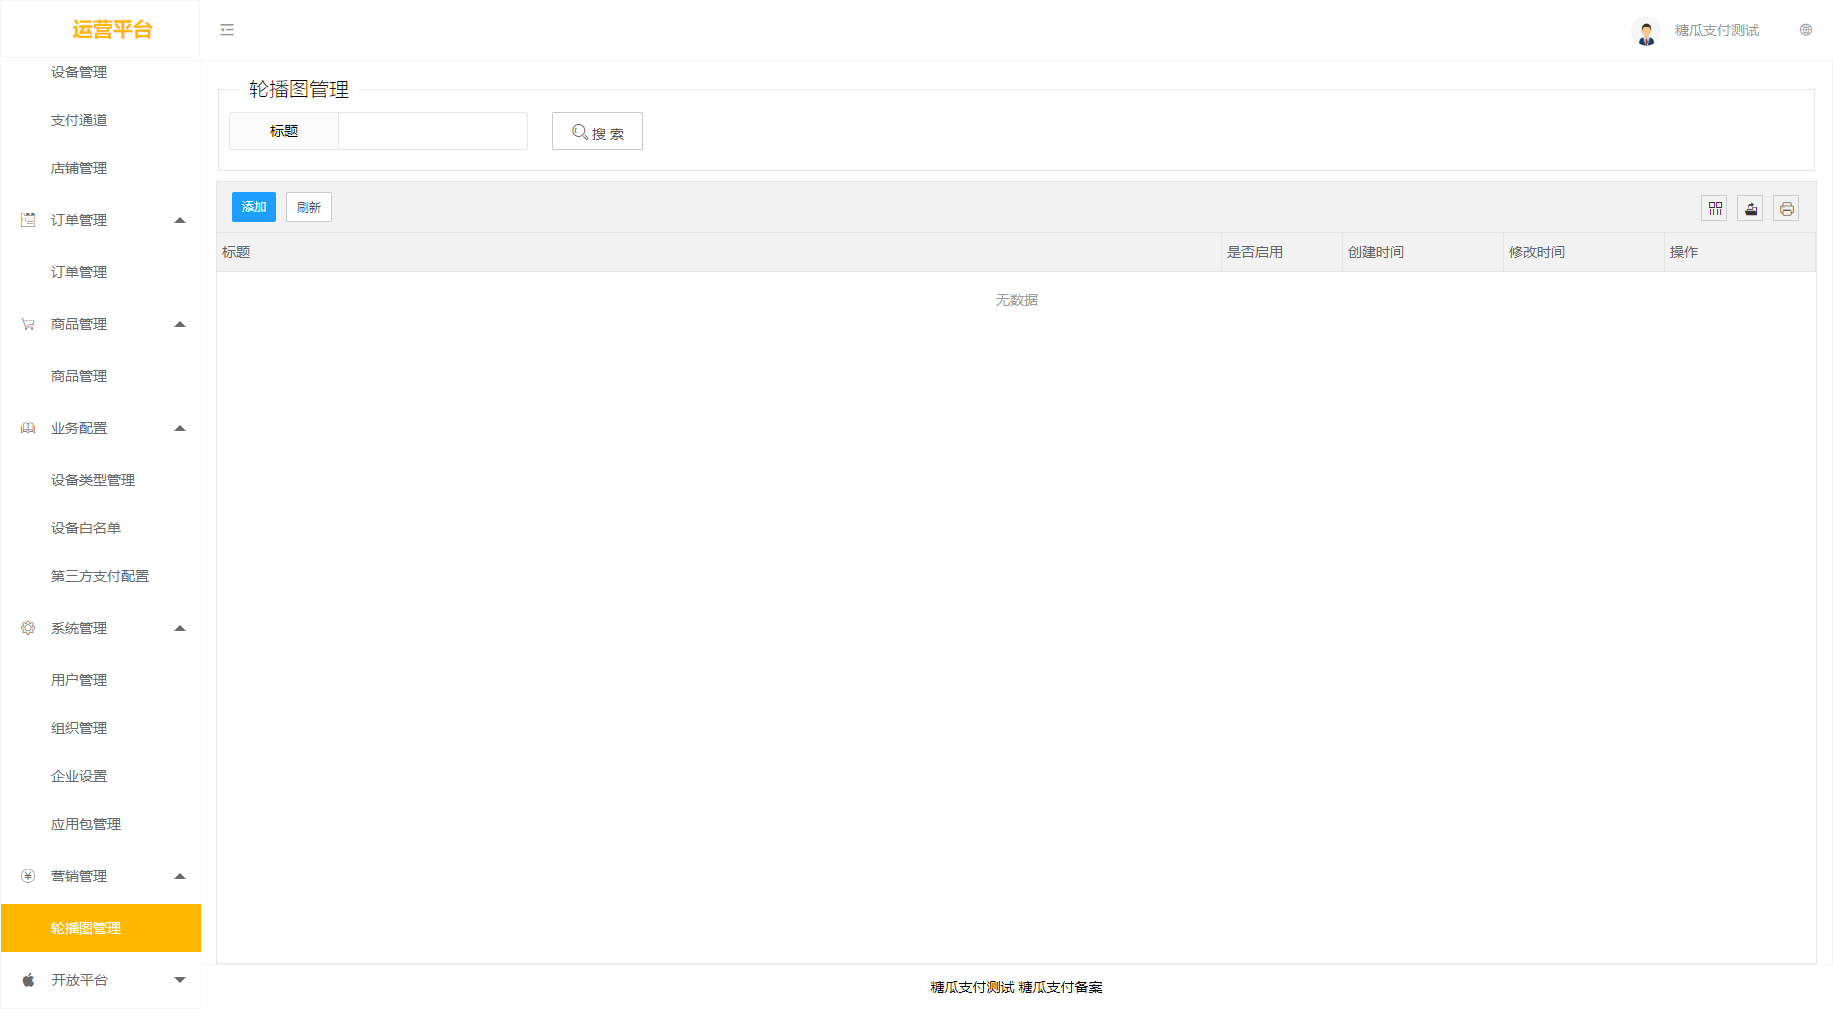Click the 标题 search input field

[432, 131]
